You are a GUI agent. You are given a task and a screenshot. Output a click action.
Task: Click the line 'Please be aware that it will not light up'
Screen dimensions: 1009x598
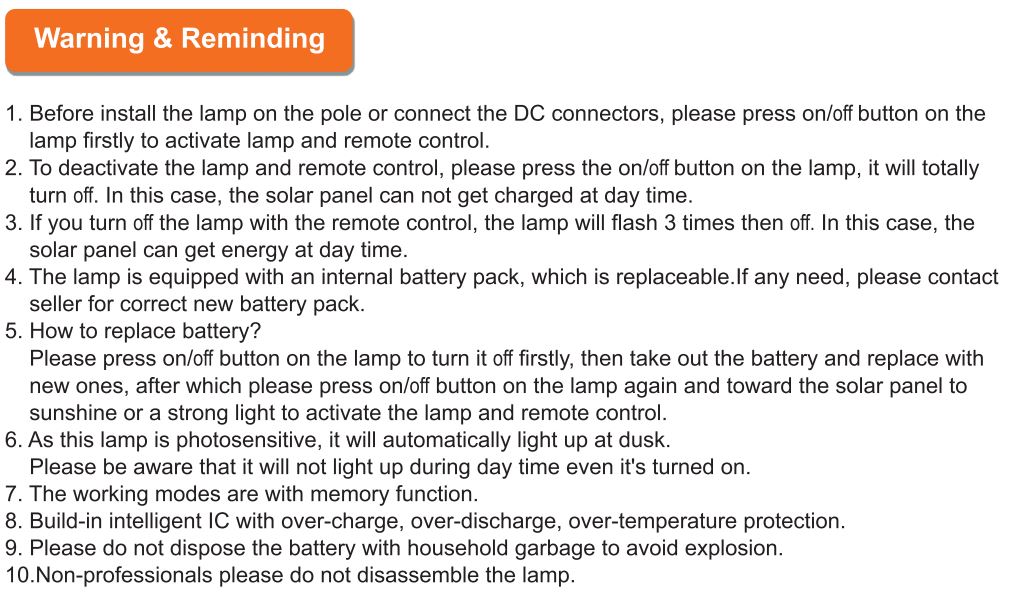(x=390, y=467)
